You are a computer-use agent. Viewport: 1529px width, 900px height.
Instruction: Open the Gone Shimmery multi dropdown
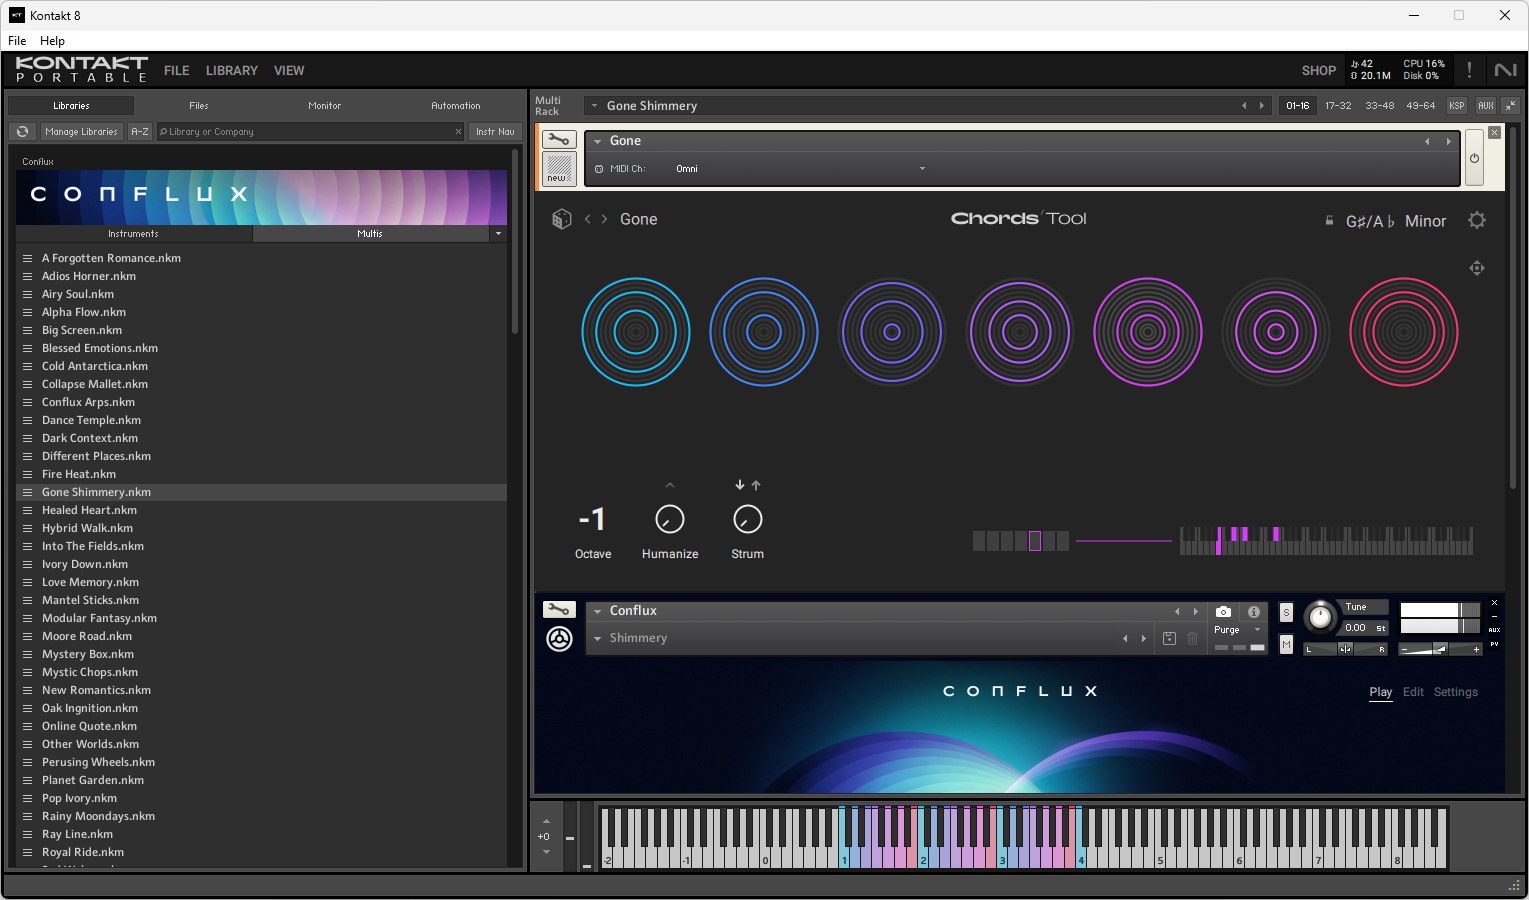coord(594,105)
